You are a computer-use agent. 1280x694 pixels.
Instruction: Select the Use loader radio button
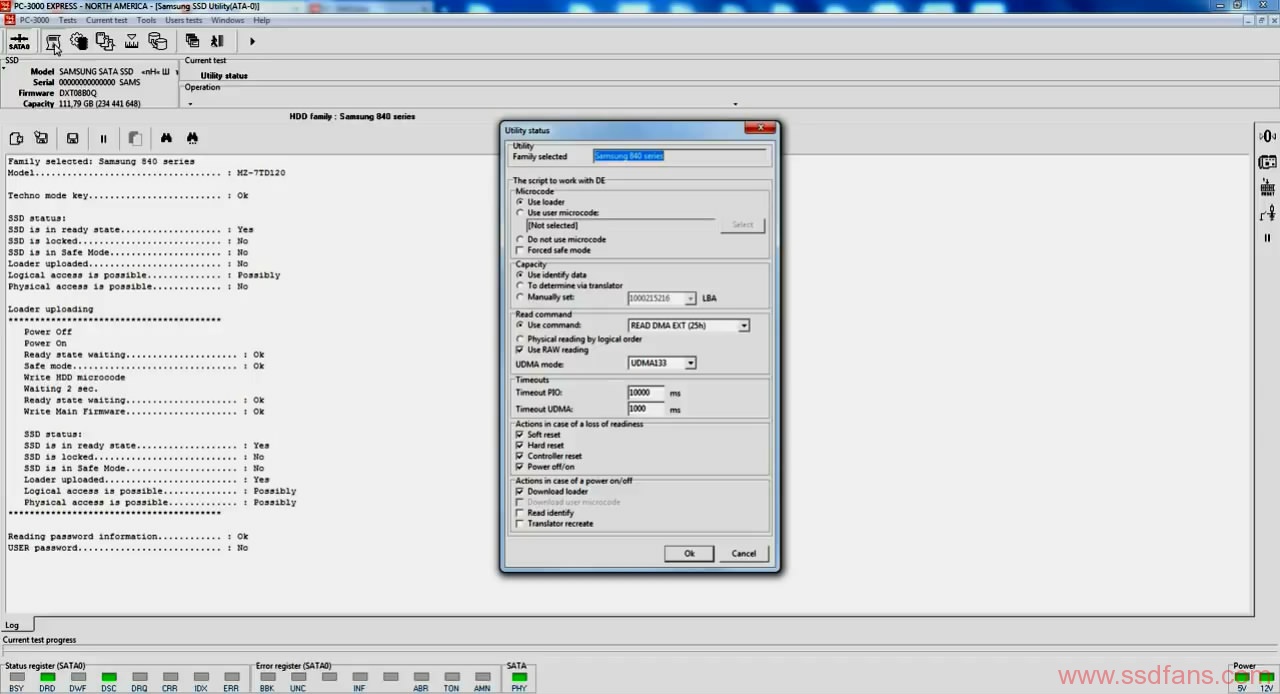point(540,202)
